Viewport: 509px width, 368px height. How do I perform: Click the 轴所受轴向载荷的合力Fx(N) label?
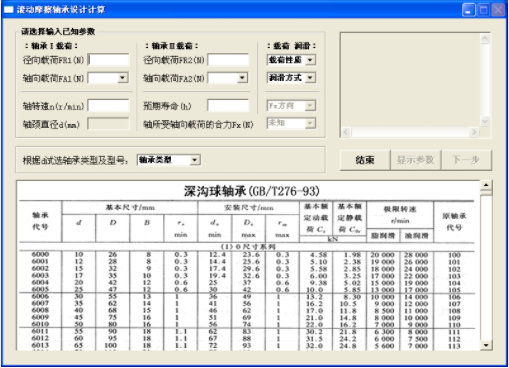coord(198,124)
